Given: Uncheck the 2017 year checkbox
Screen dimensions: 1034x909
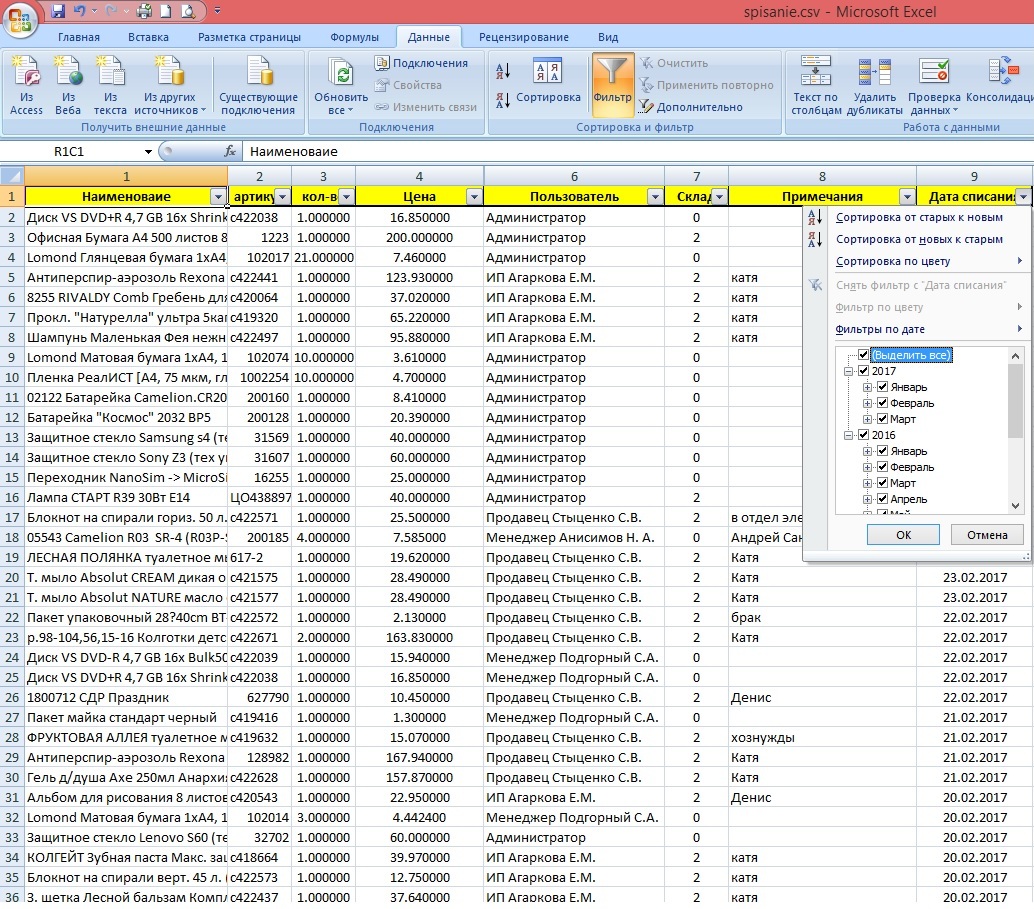Looking at the screenshot, I should point(863,371).
